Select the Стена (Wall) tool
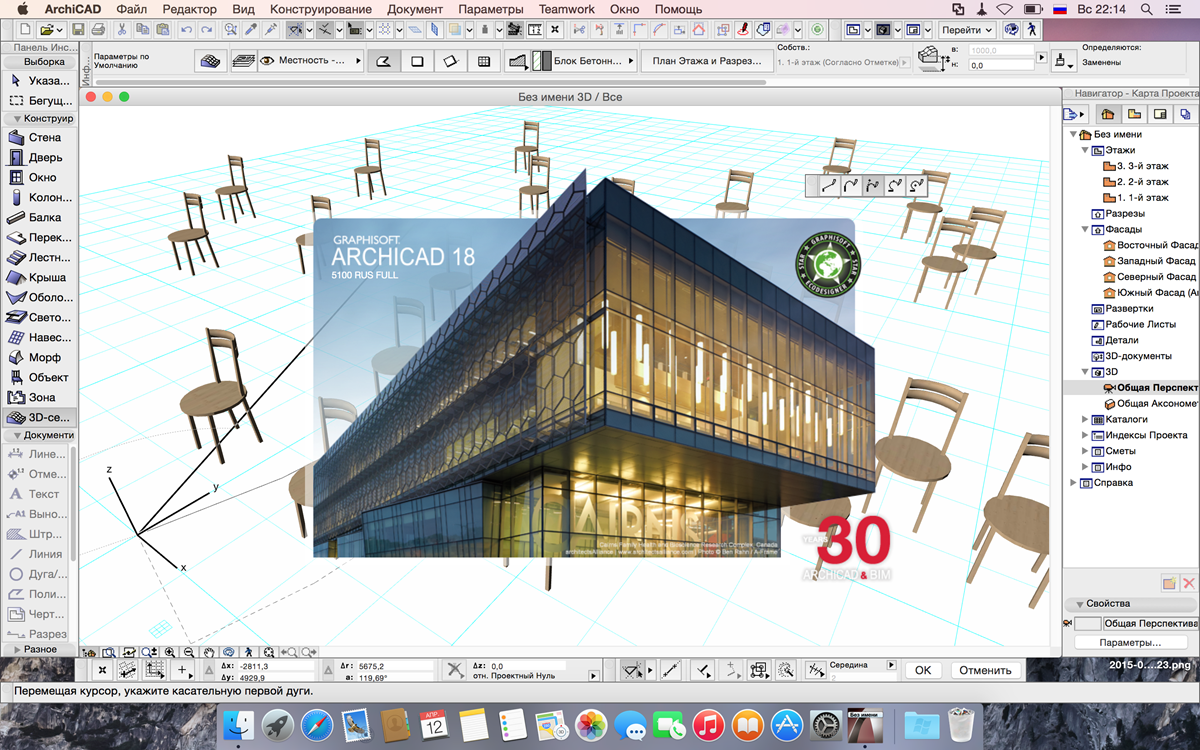Viewport: 1200px width, 750px height. (38, 137)
